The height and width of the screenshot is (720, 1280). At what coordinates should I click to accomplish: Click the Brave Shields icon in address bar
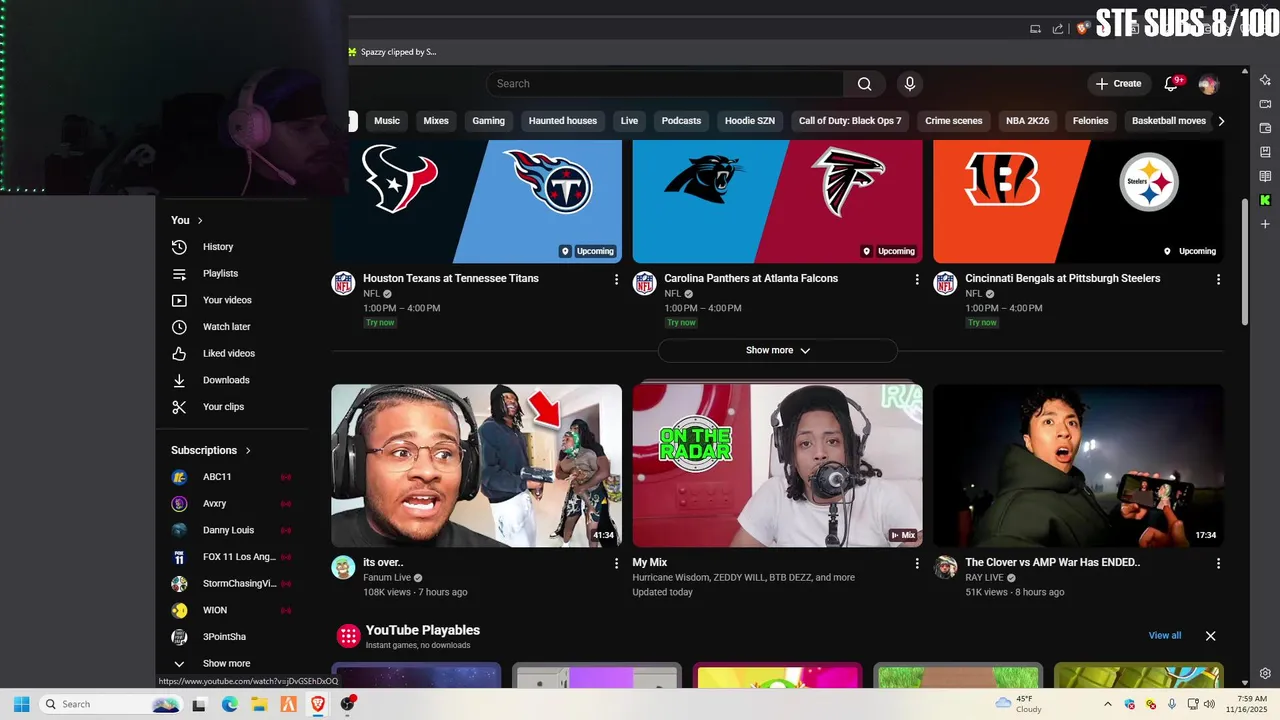(1082, 29)
